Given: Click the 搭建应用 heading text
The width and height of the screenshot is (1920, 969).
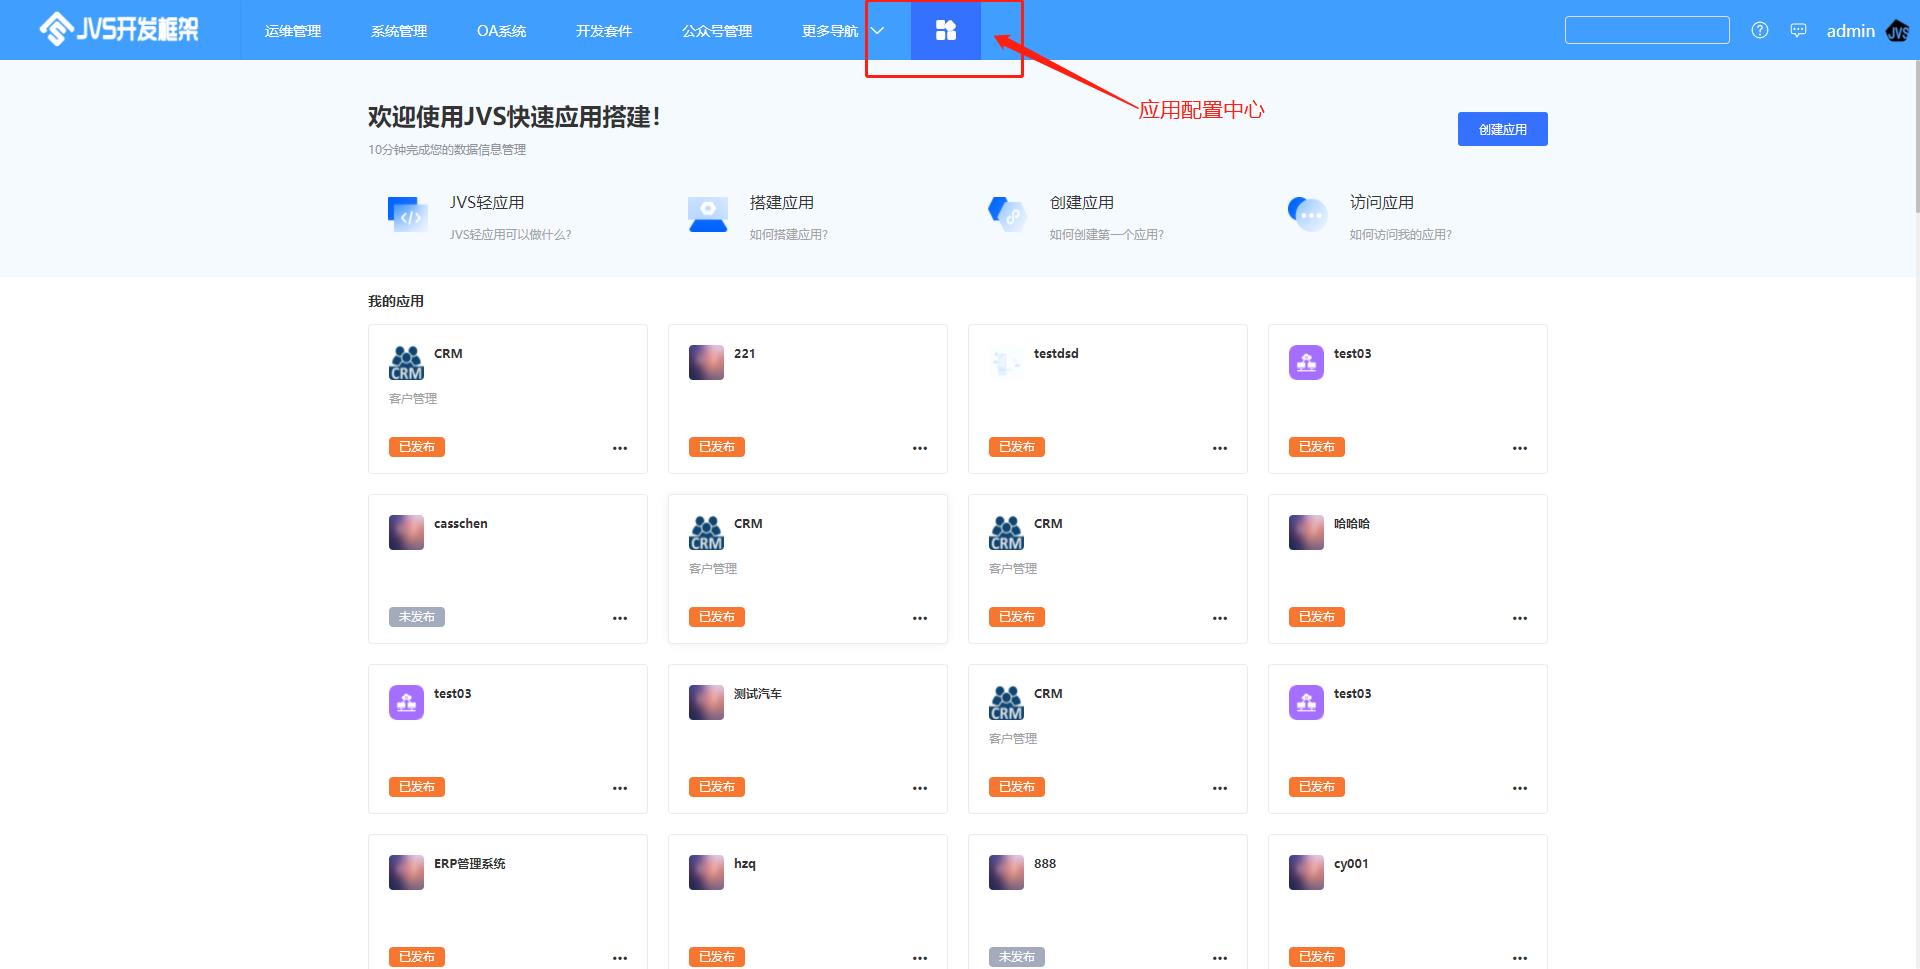Looking at the screenshot, I should click(782, 203).
